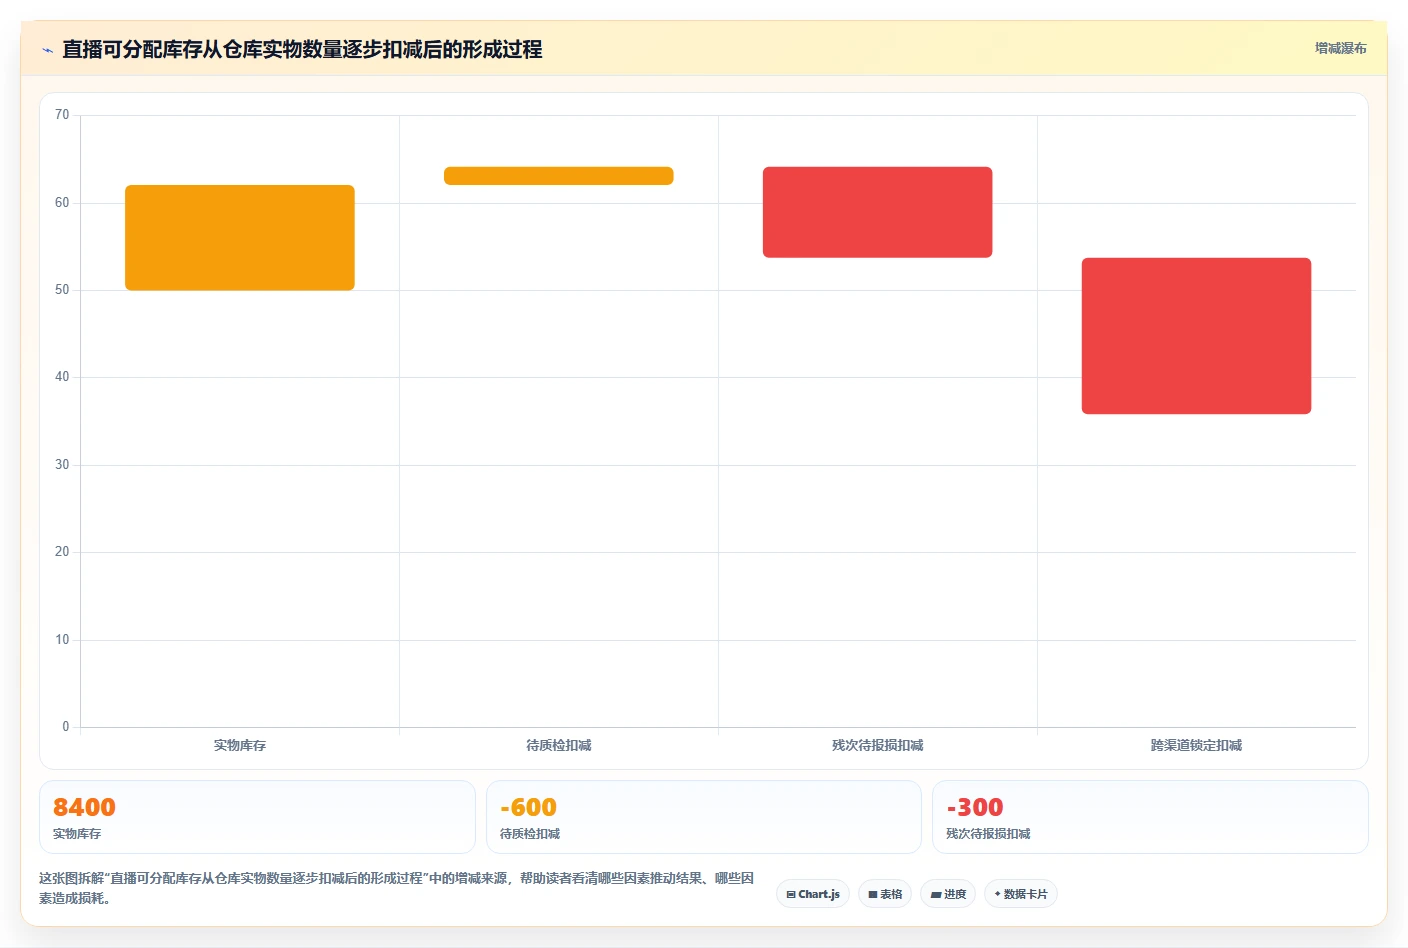Click the 数据卡片 tag chip

click(1021, 894)
